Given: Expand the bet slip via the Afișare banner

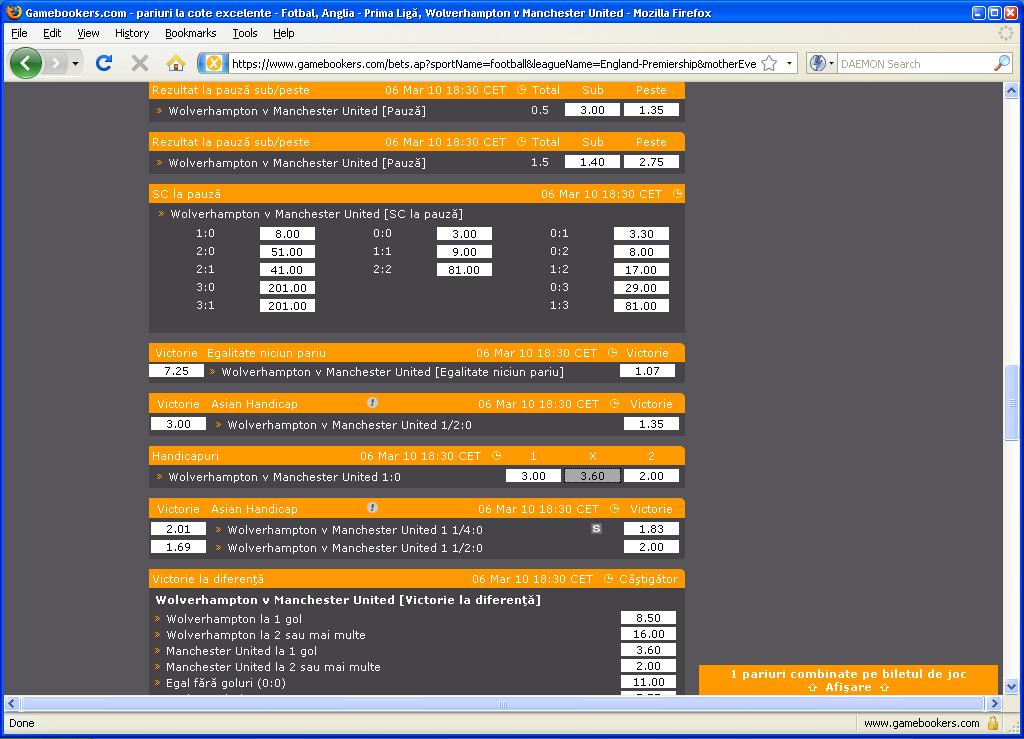Looking at the screenshot, I should [848, 680].
